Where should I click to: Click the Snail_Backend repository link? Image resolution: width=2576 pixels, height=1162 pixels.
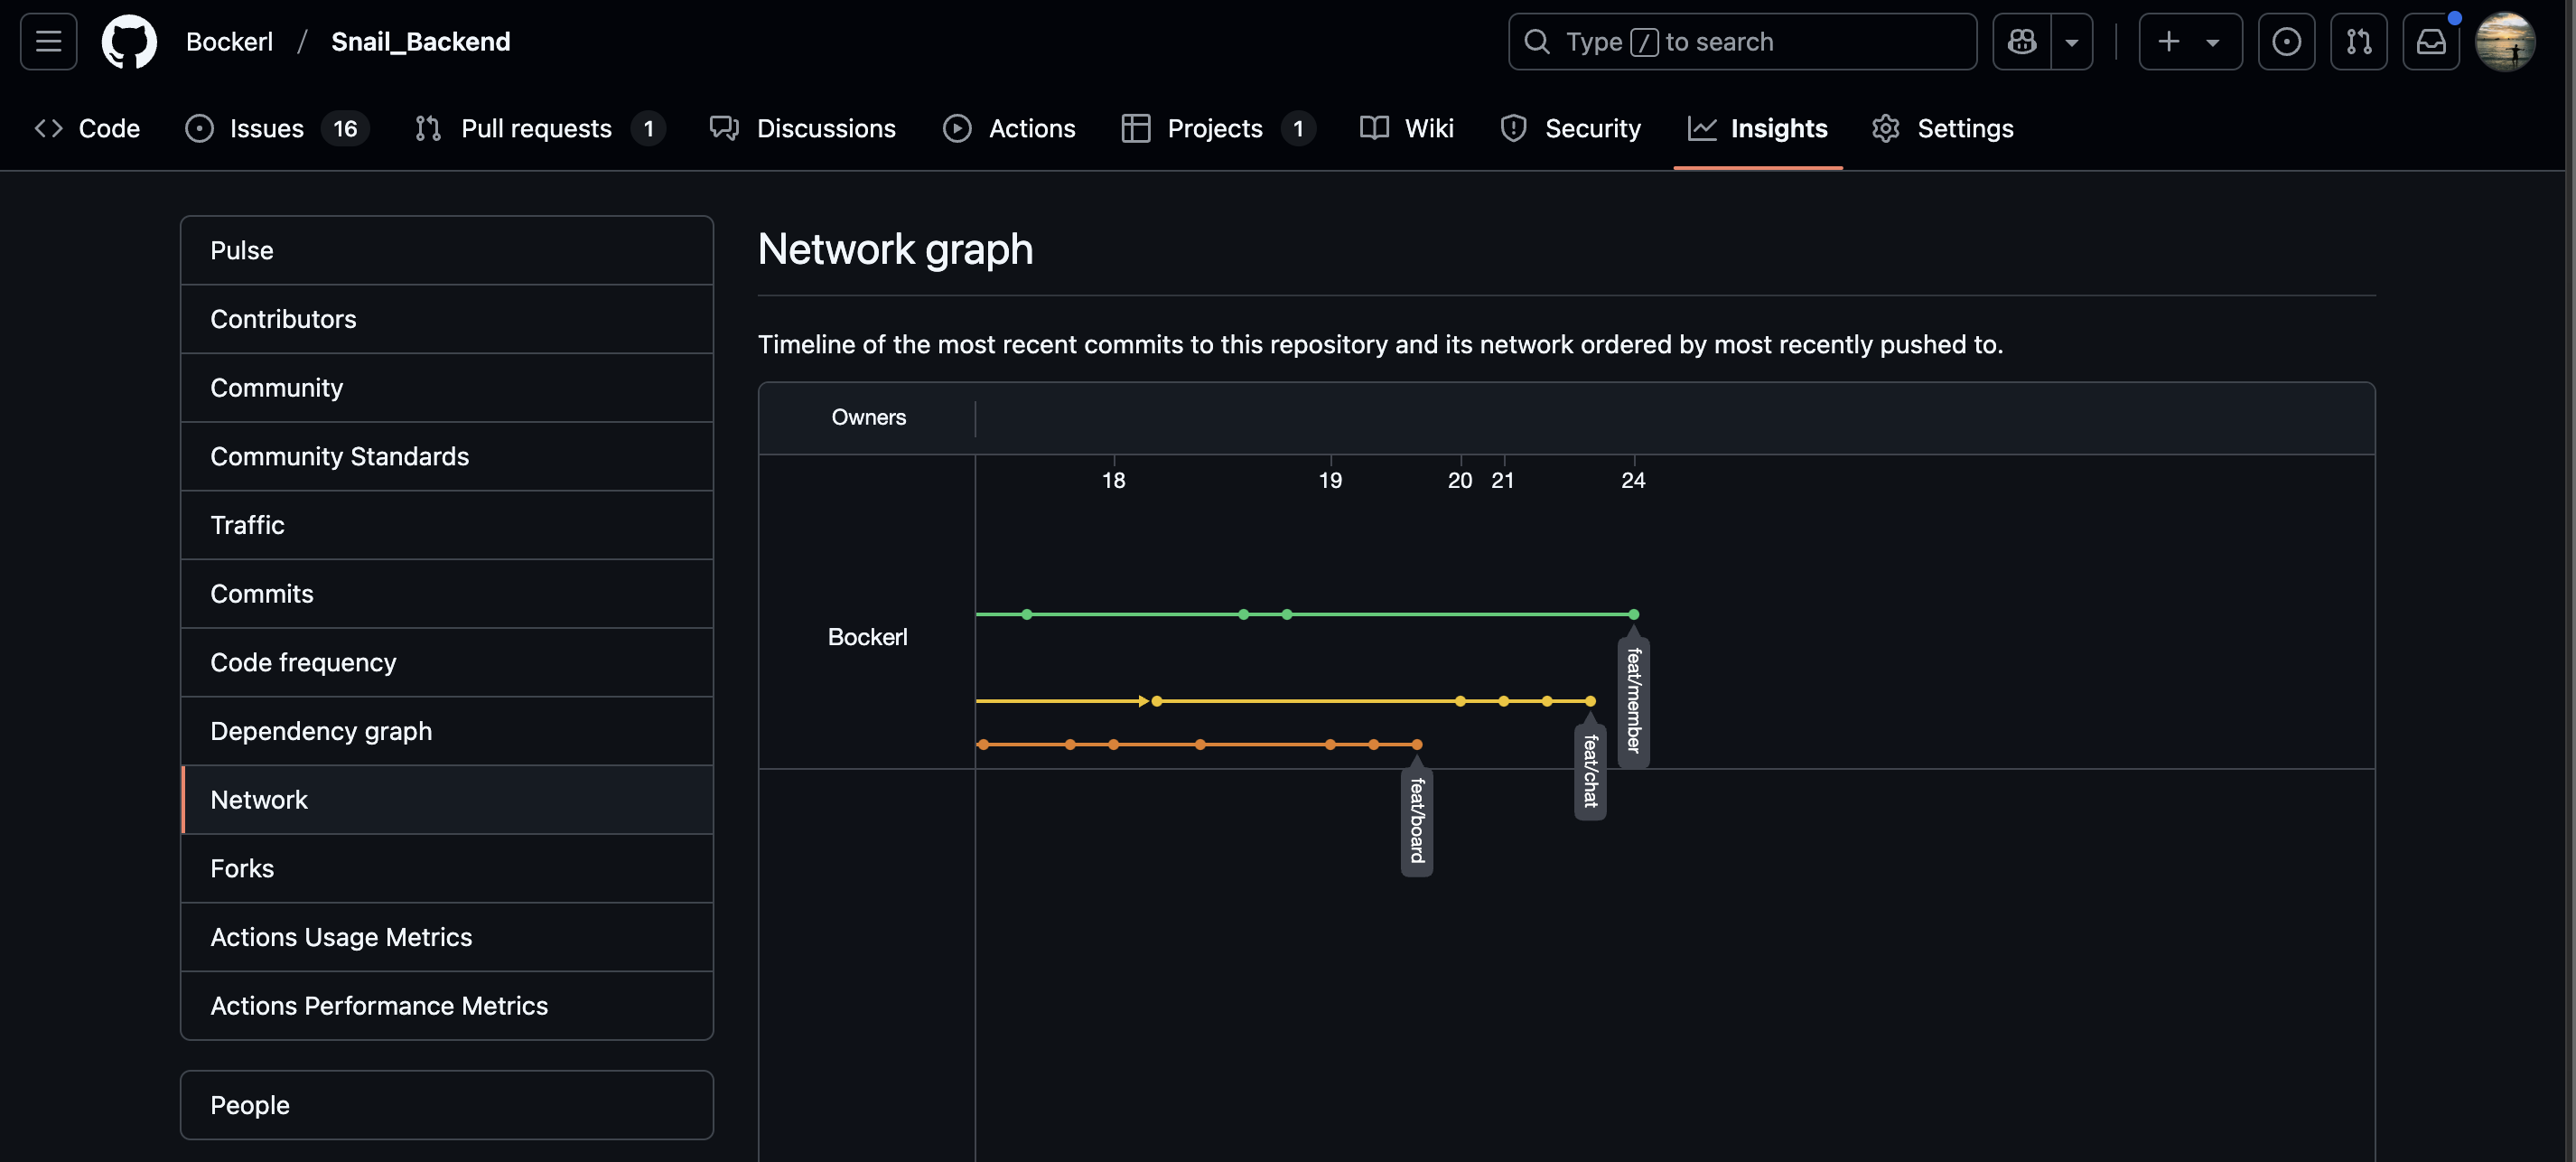tap(420, 42)
